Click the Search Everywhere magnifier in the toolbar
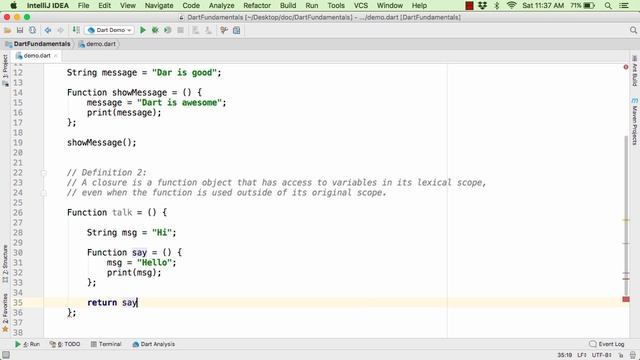Screen dimensions: 640x360 [x=633, y=30]
